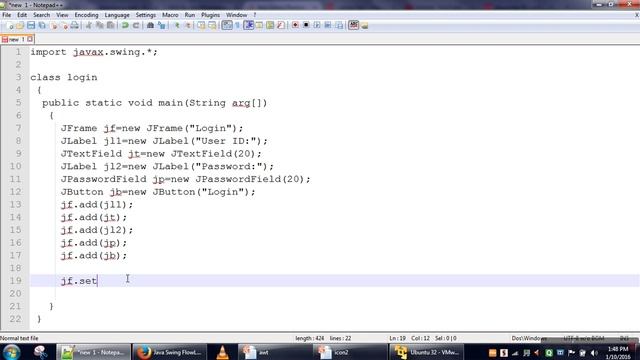Click the Open file toolbar icon

click(x=20, y=25)
